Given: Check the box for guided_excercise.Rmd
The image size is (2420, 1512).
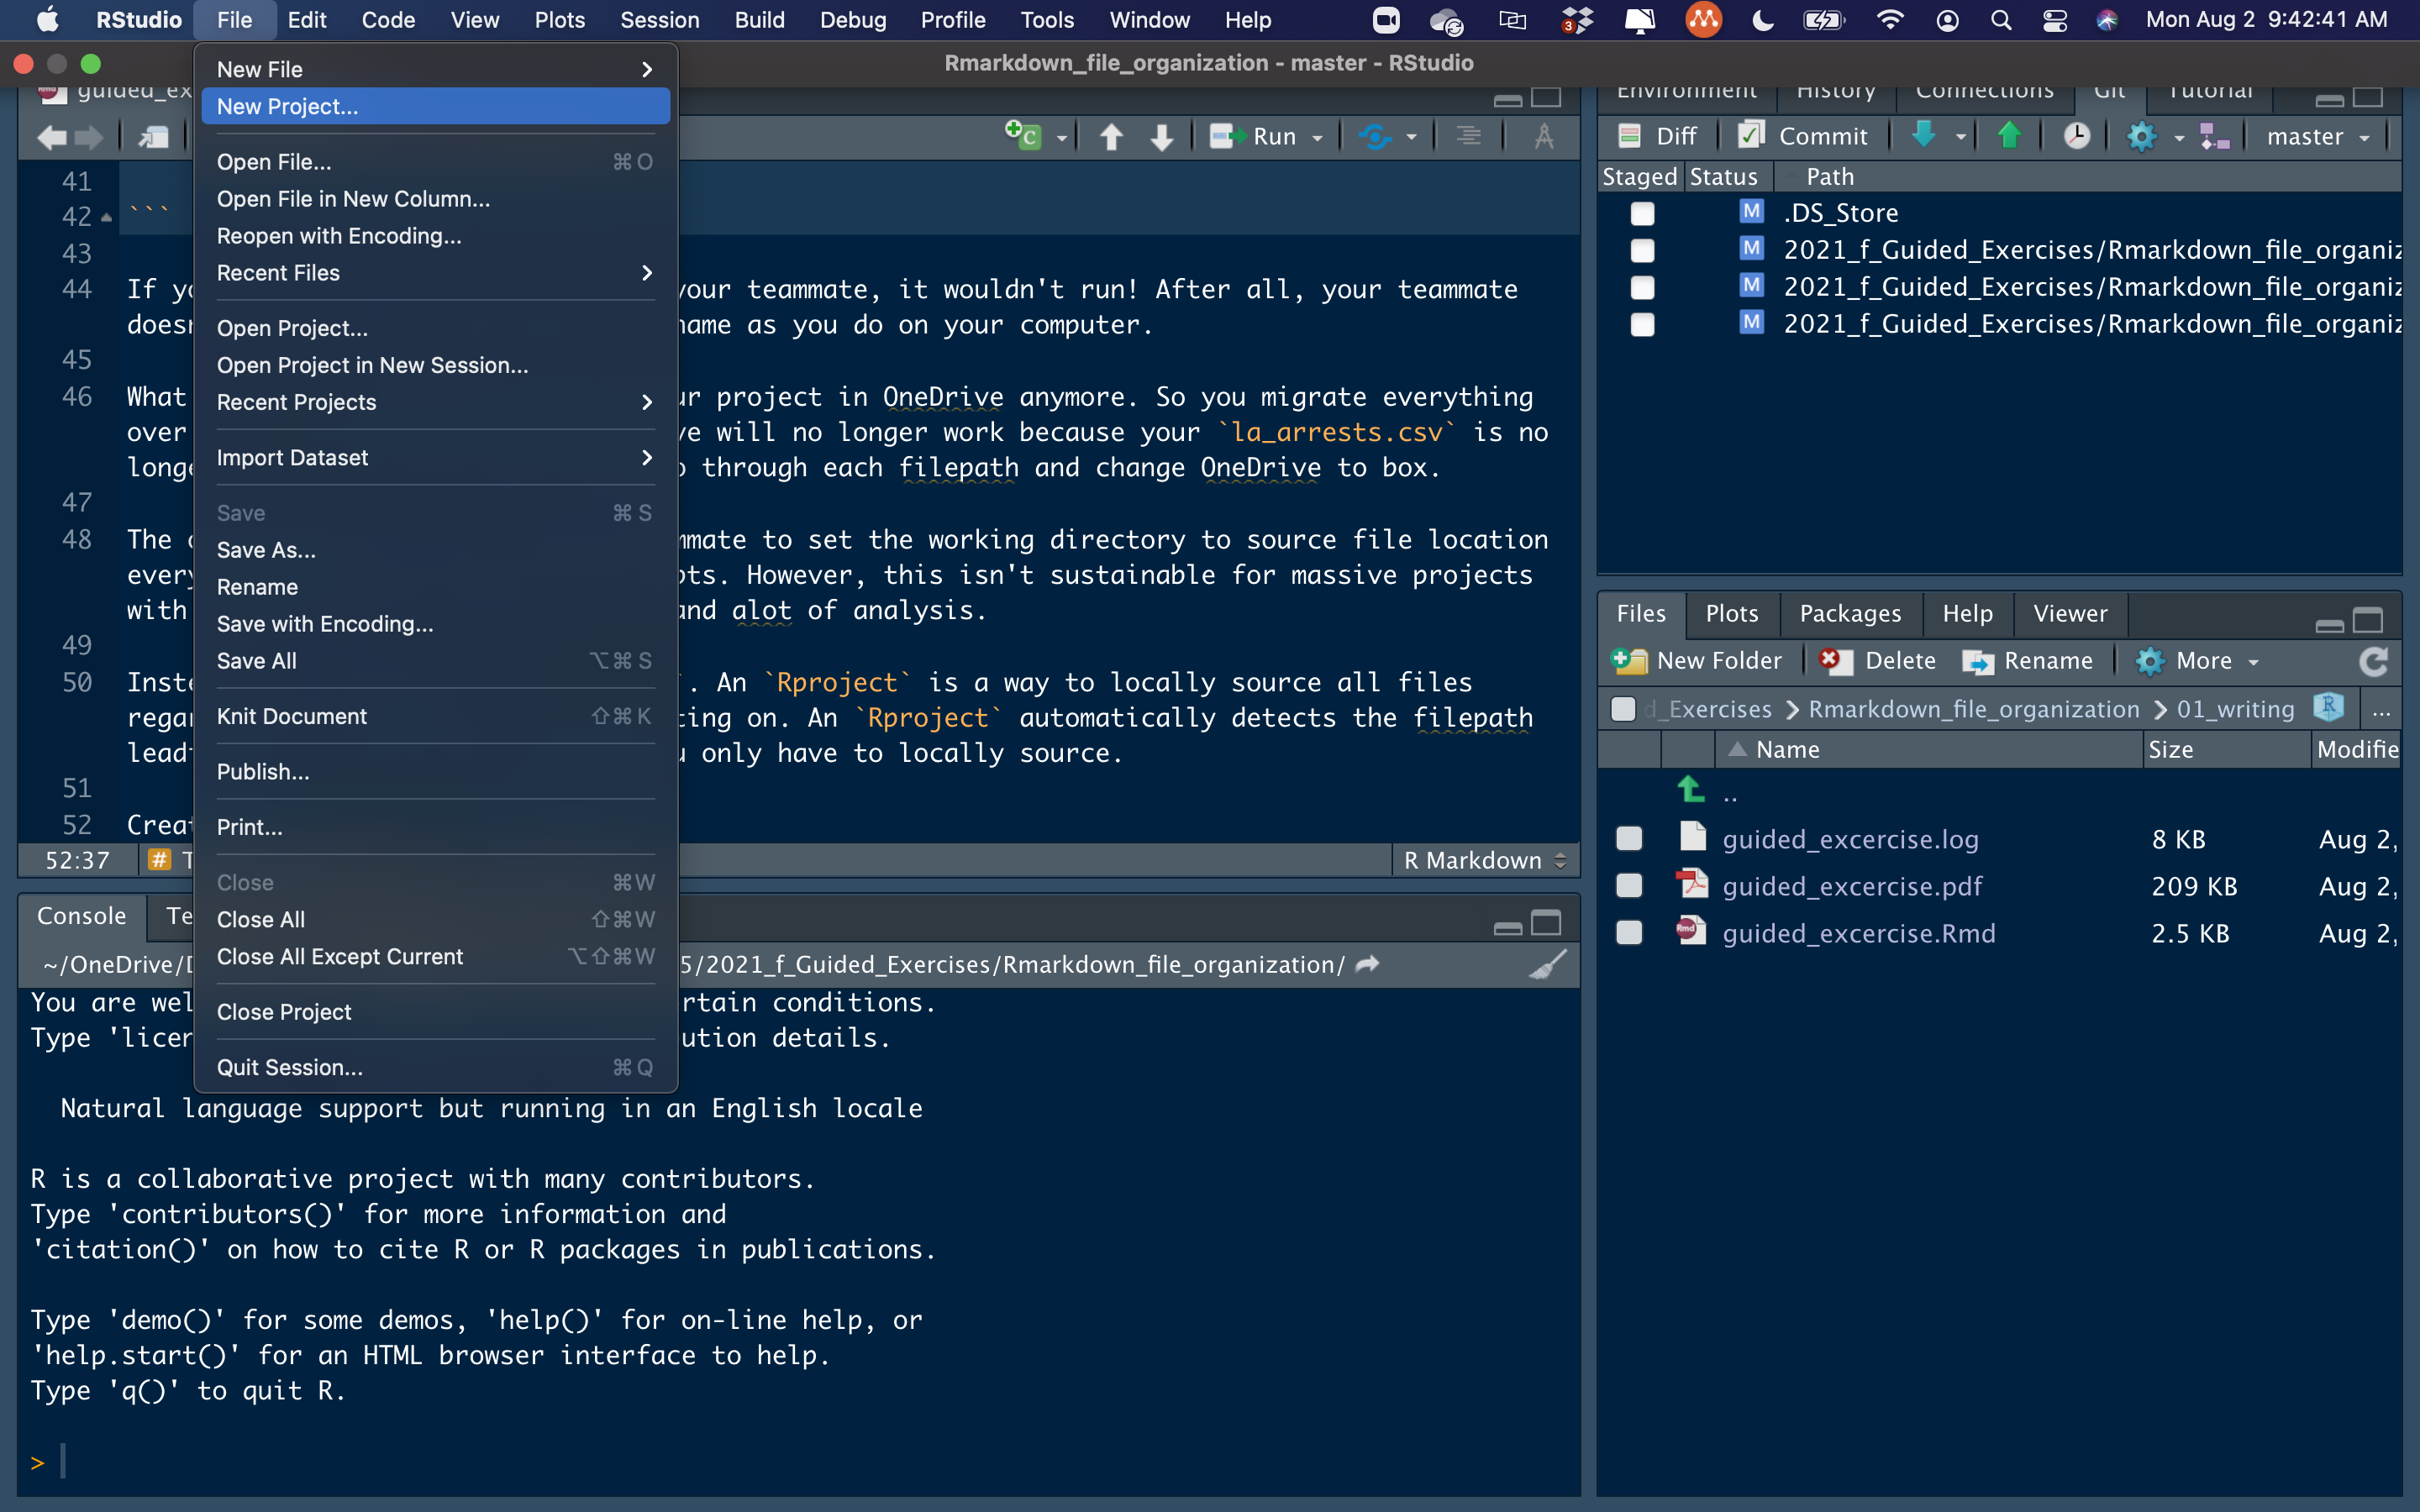Looking at the screenshot, I should point(1629,932).
